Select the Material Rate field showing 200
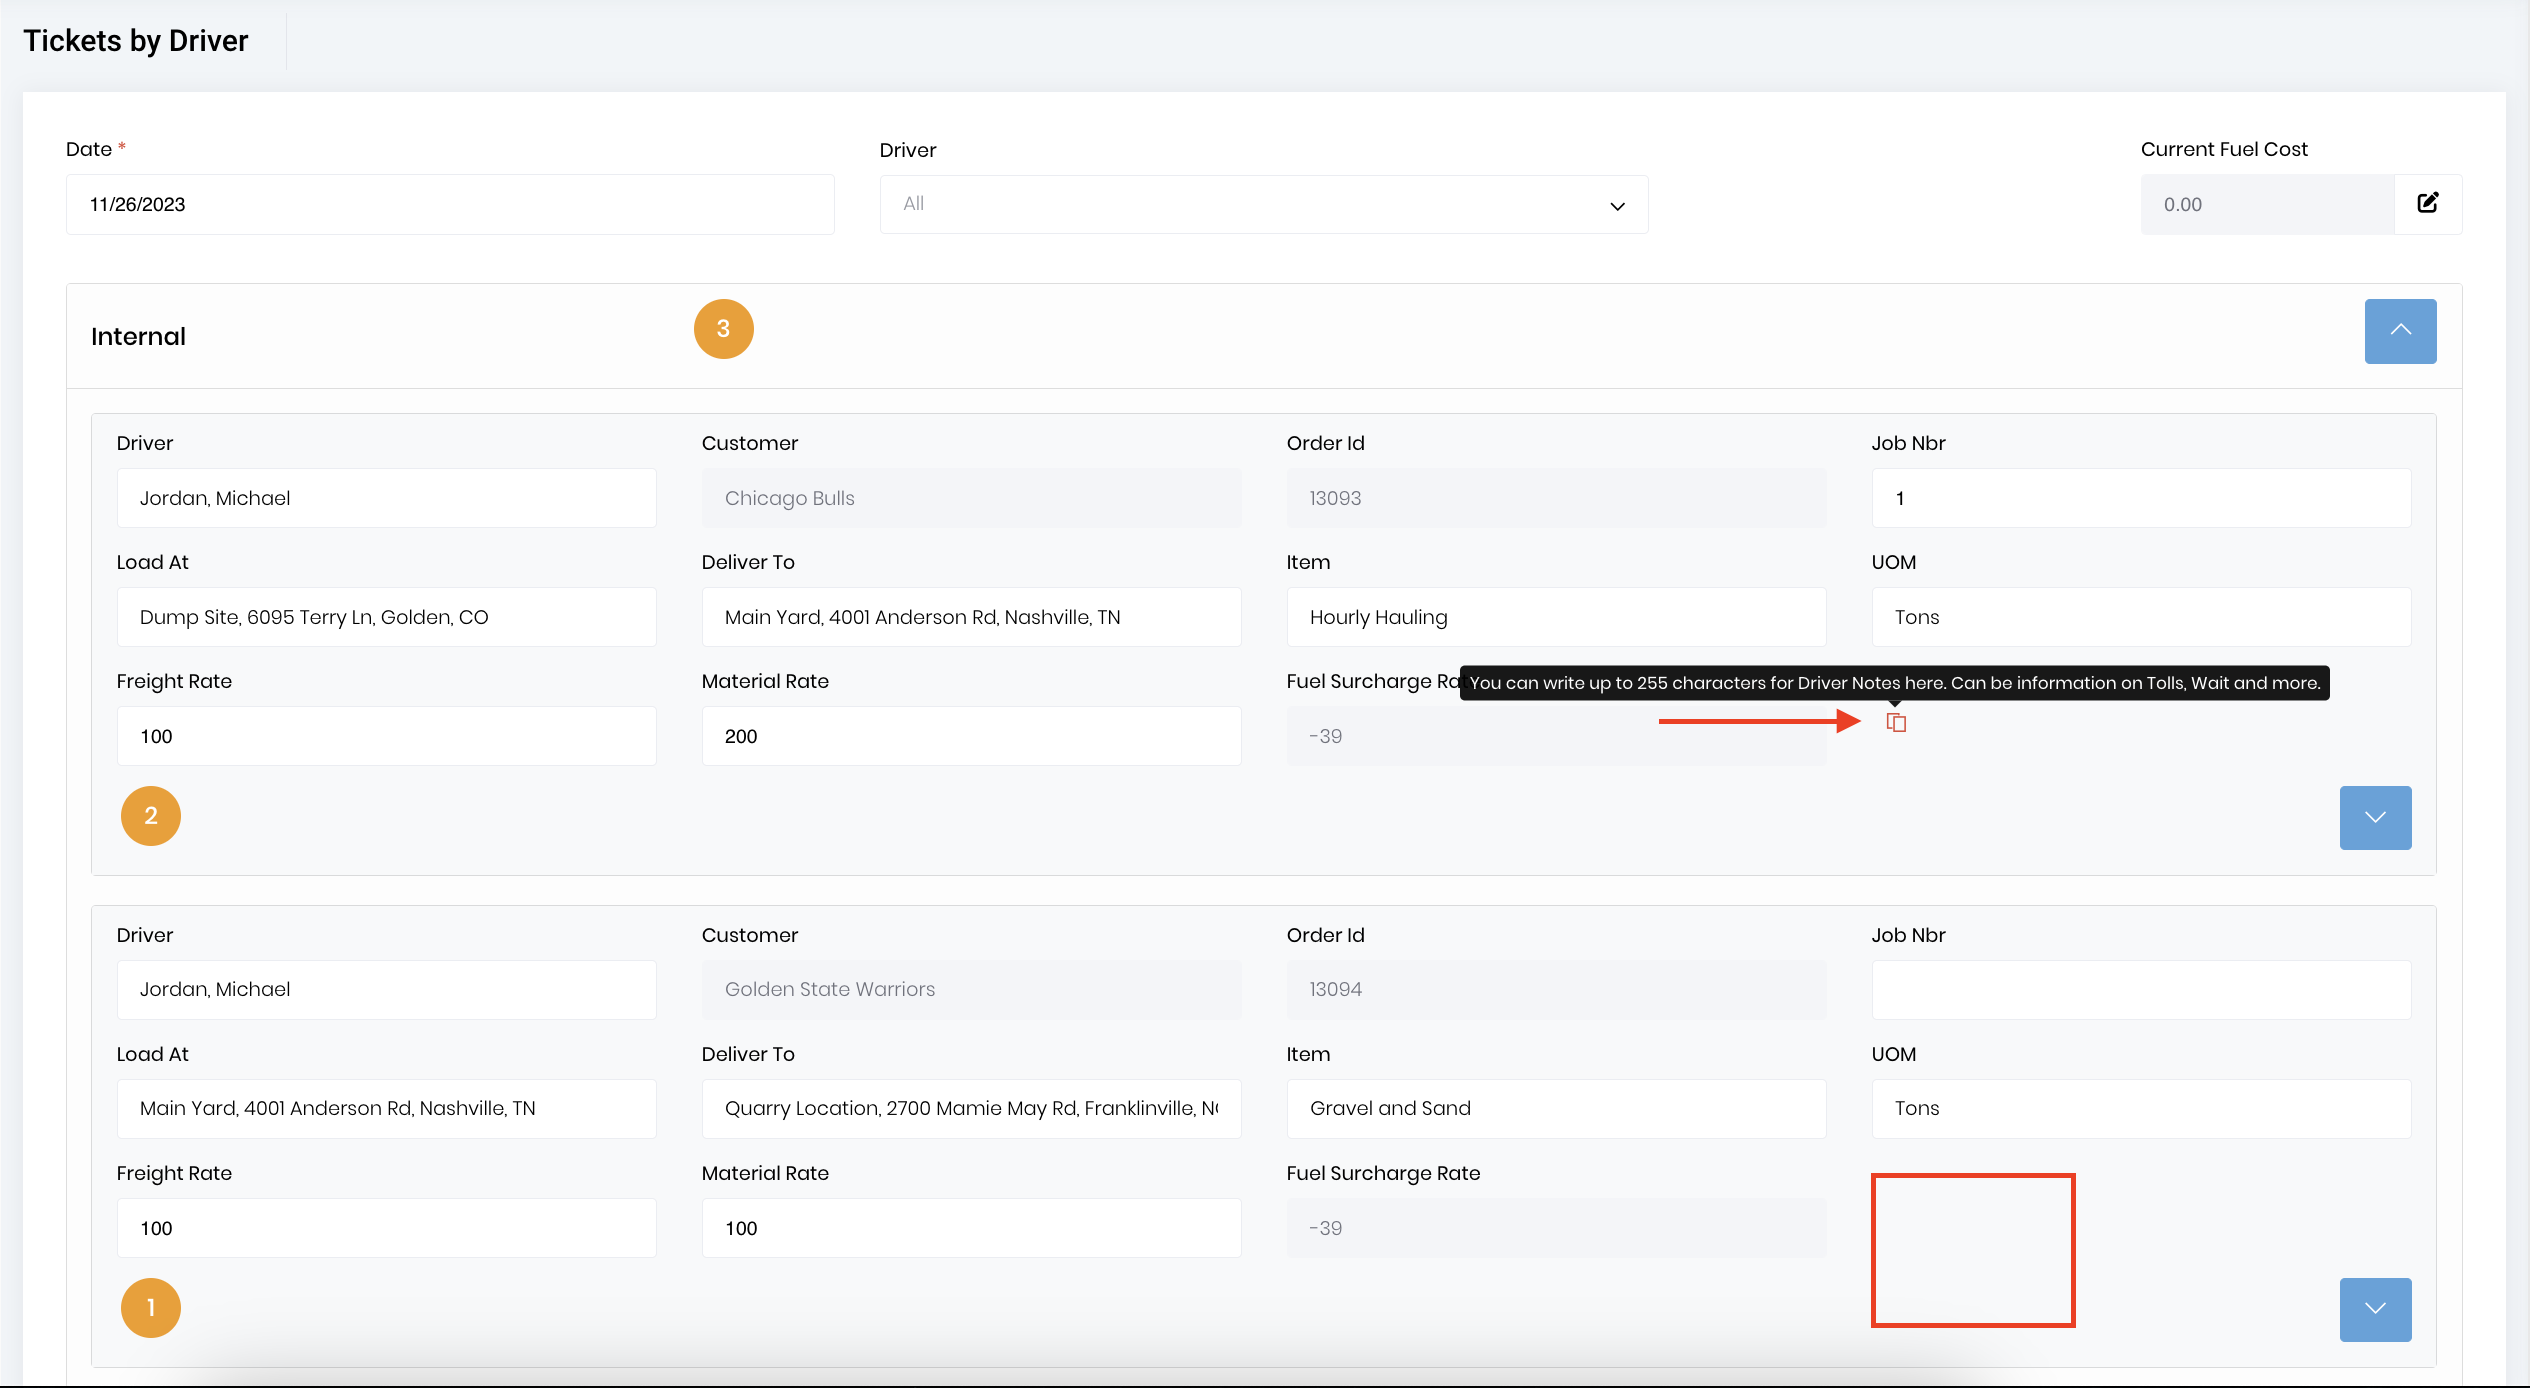2530x1388 pixels. pyautogui.click(x=970, y=735)
